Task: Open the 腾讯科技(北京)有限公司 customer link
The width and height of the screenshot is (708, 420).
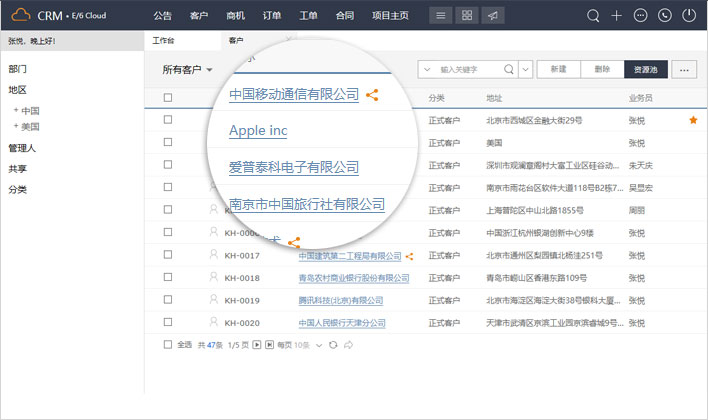Action: coord(342,300)
